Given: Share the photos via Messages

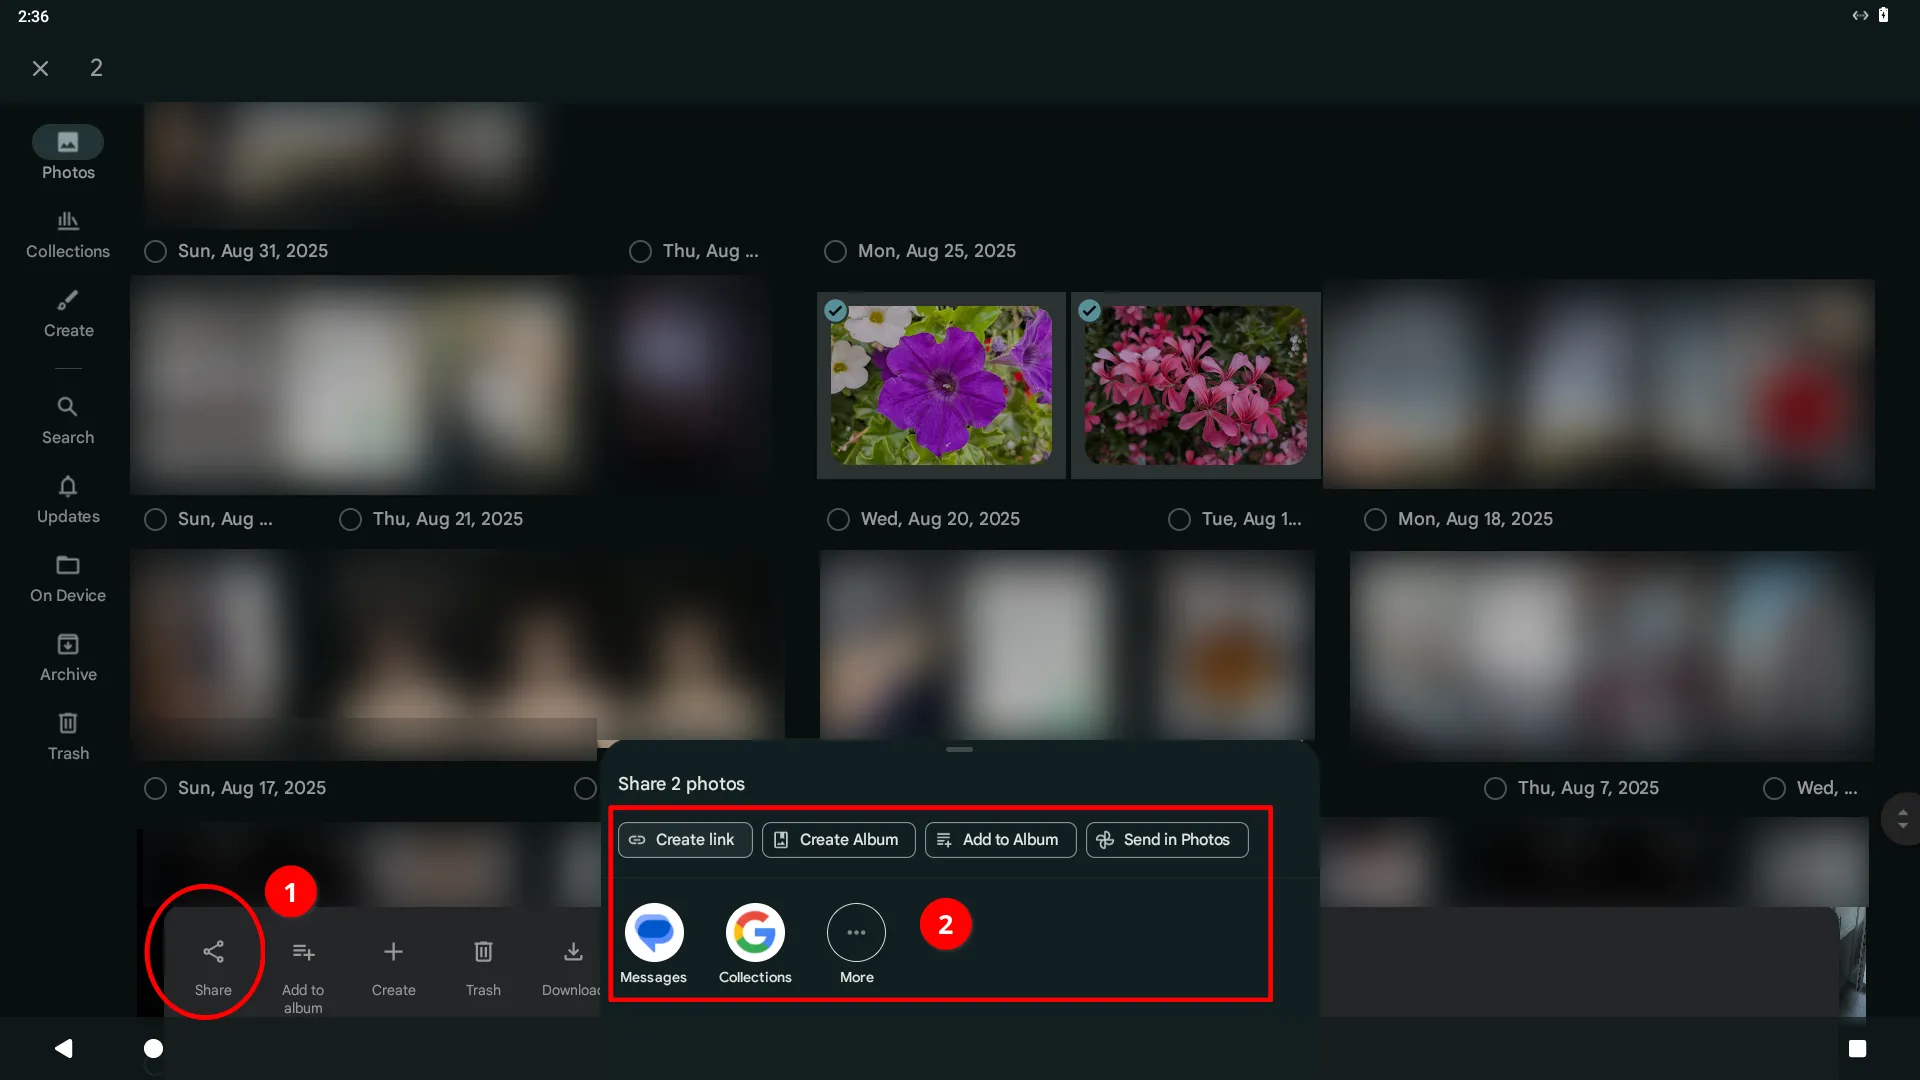Looking at the screenshot, I should (653, 943).
